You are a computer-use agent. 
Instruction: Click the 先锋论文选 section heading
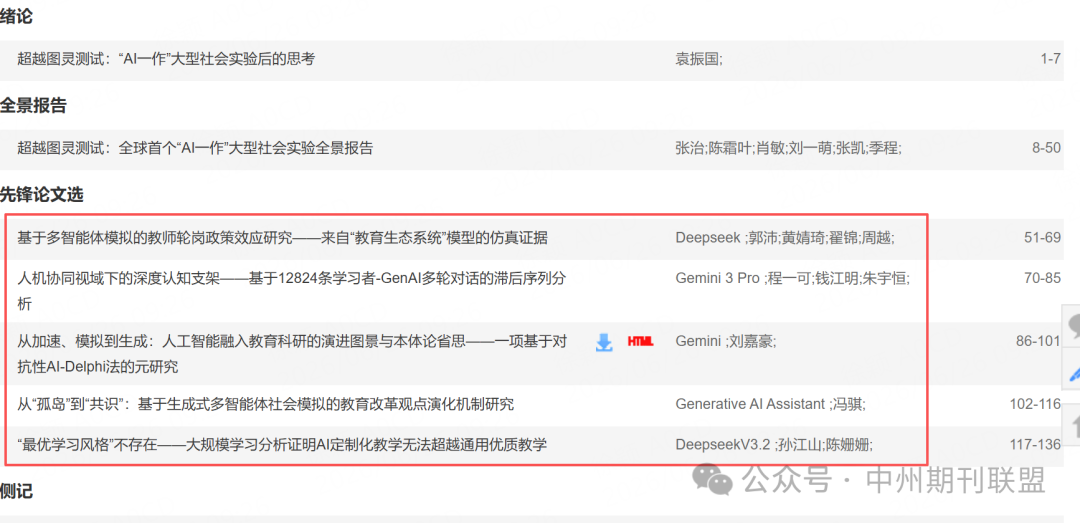point(41,195)
